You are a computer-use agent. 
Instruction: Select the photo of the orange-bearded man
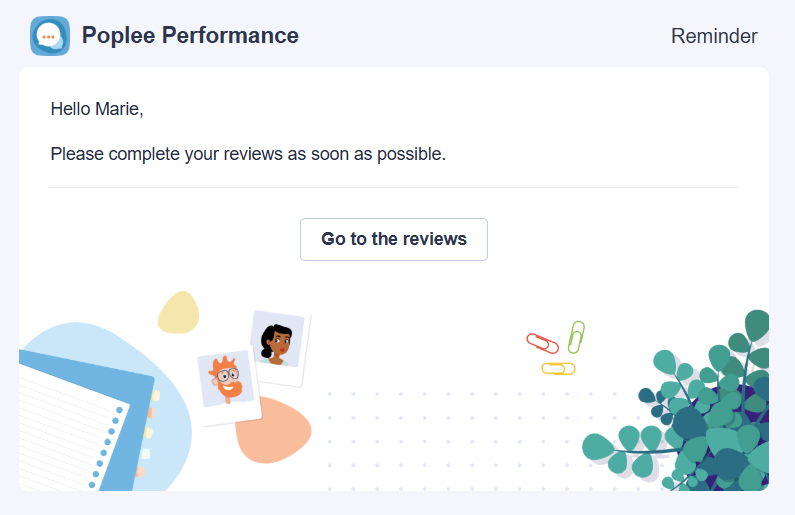coord(228,383)
